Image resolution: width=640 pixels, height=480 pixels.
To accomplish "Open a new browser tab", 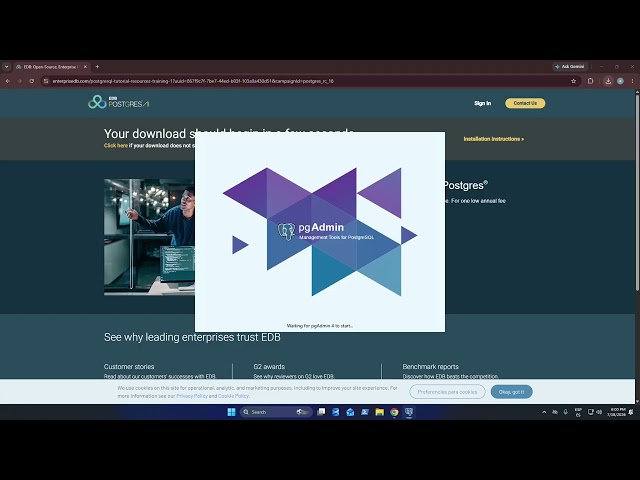I will 97,67.
